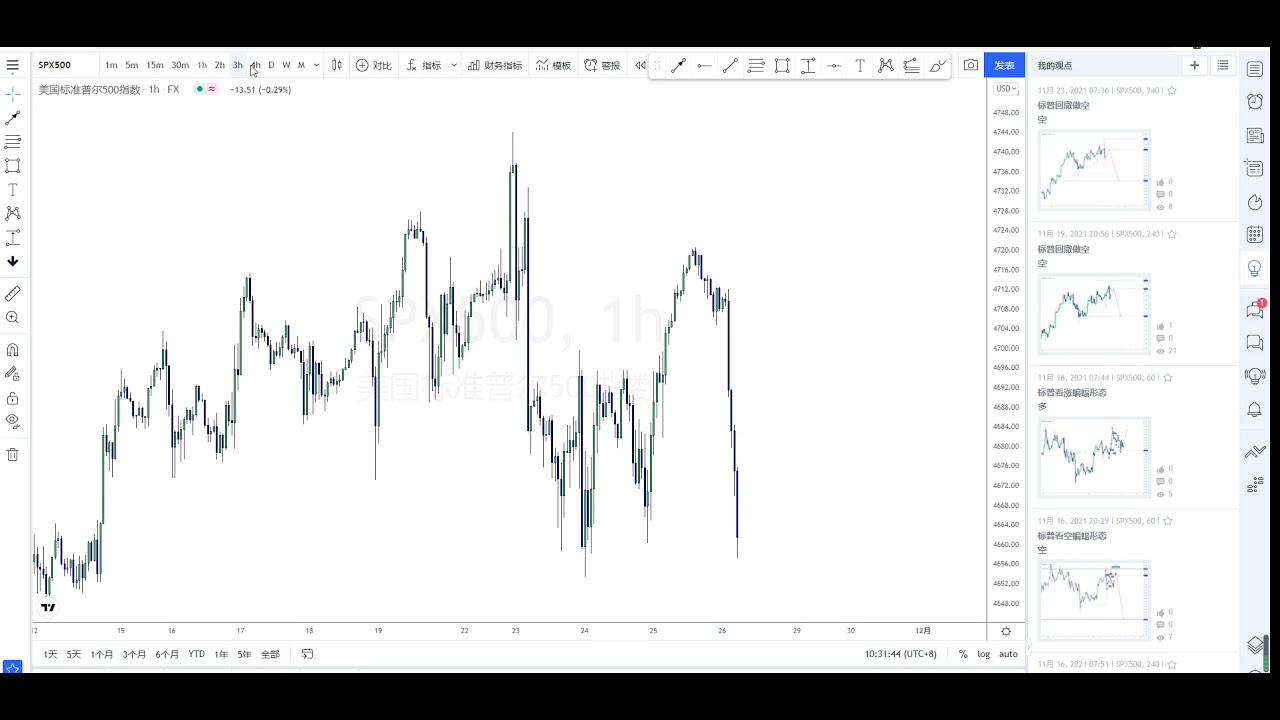The width and height of the screenshot is (1280, 720).
Task: Open timezone menu at 10:31:44 (UTC+8)
Action: [x=901, y=654]
